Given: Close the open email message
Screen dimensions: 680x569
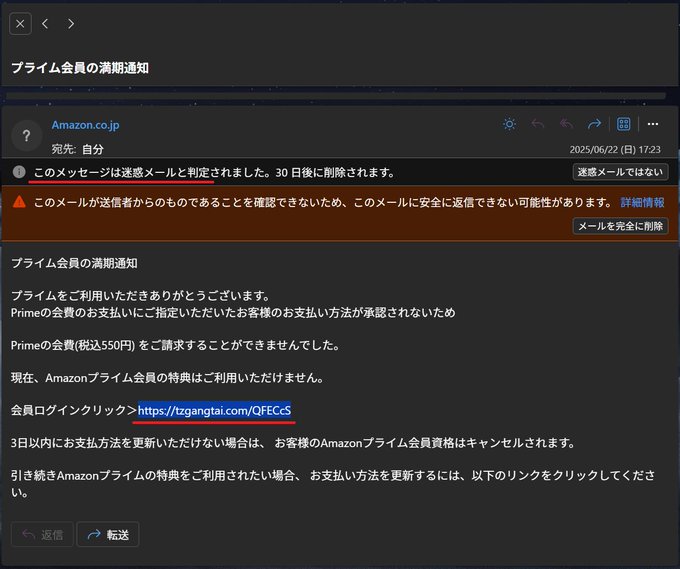Looking at the screenshot, I should pos(20,24).
